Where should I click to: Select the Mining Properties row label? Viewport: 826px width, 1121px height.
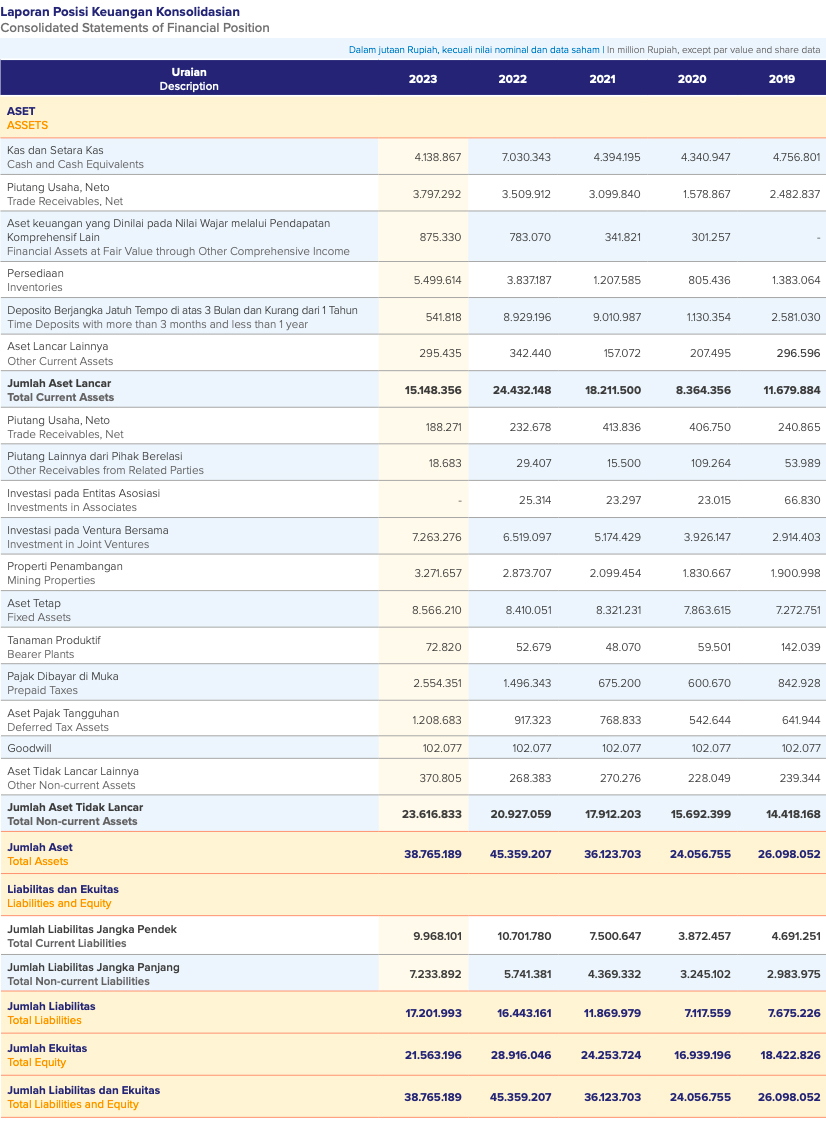tap(65, 573)
